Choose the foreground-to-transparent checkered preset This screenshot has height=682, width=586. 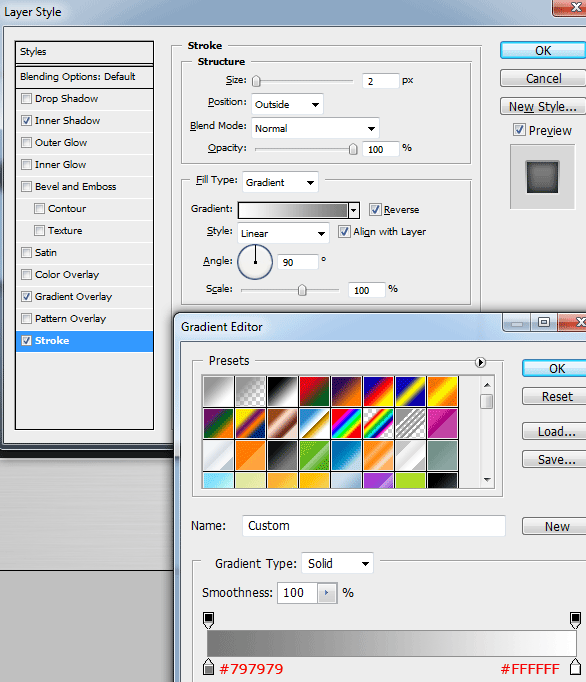click(x=251, y=391)
